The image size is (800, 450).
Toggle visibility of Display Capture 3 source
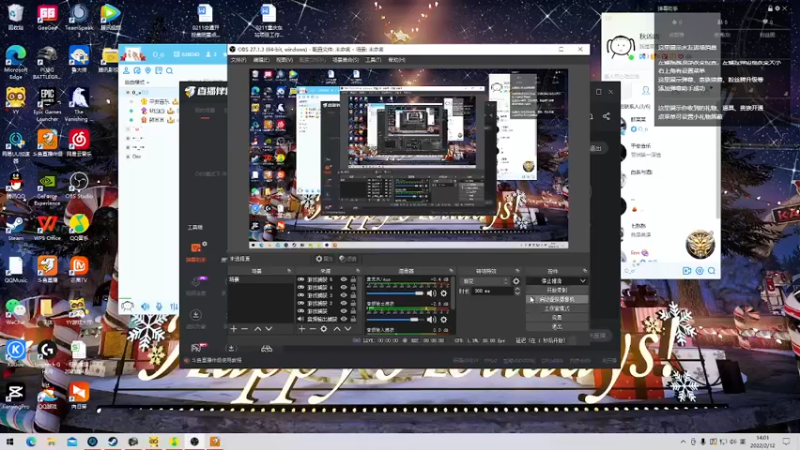pos(344,295)
